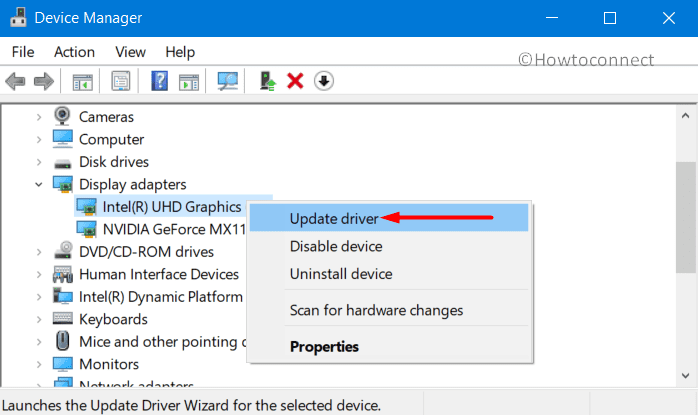This screenshot has height=415, width=698.
Task: Expand the Disk drives category
Action: click(39, 162)
